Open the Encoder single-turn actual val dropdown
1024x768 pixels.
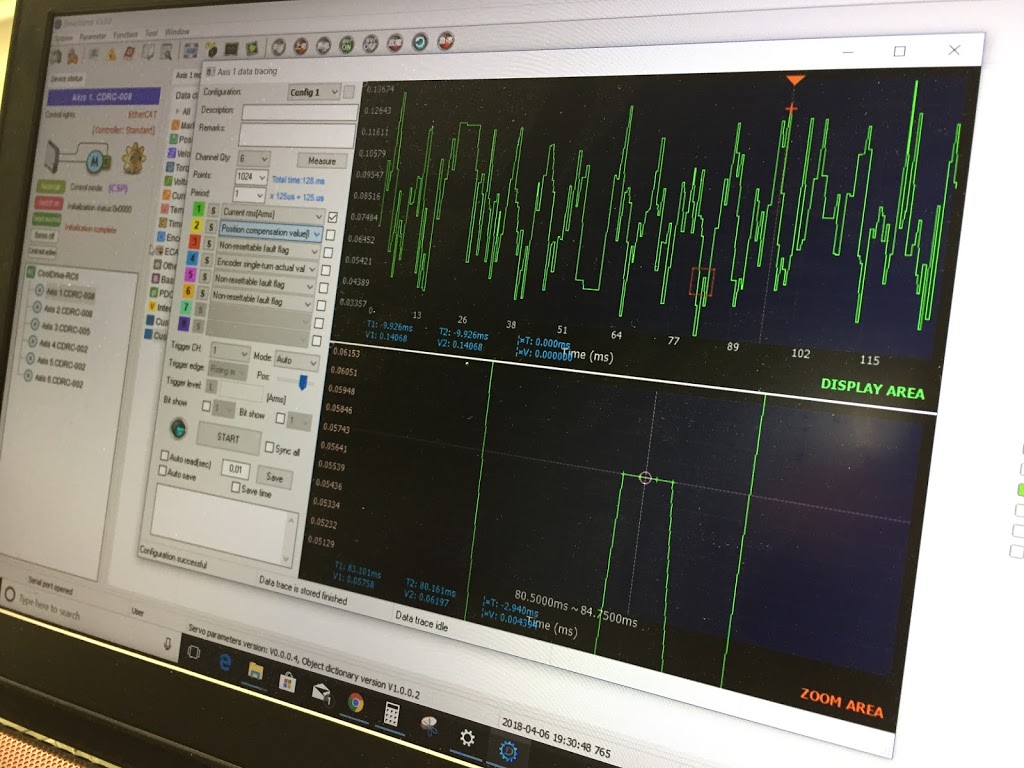coord(266,266)
